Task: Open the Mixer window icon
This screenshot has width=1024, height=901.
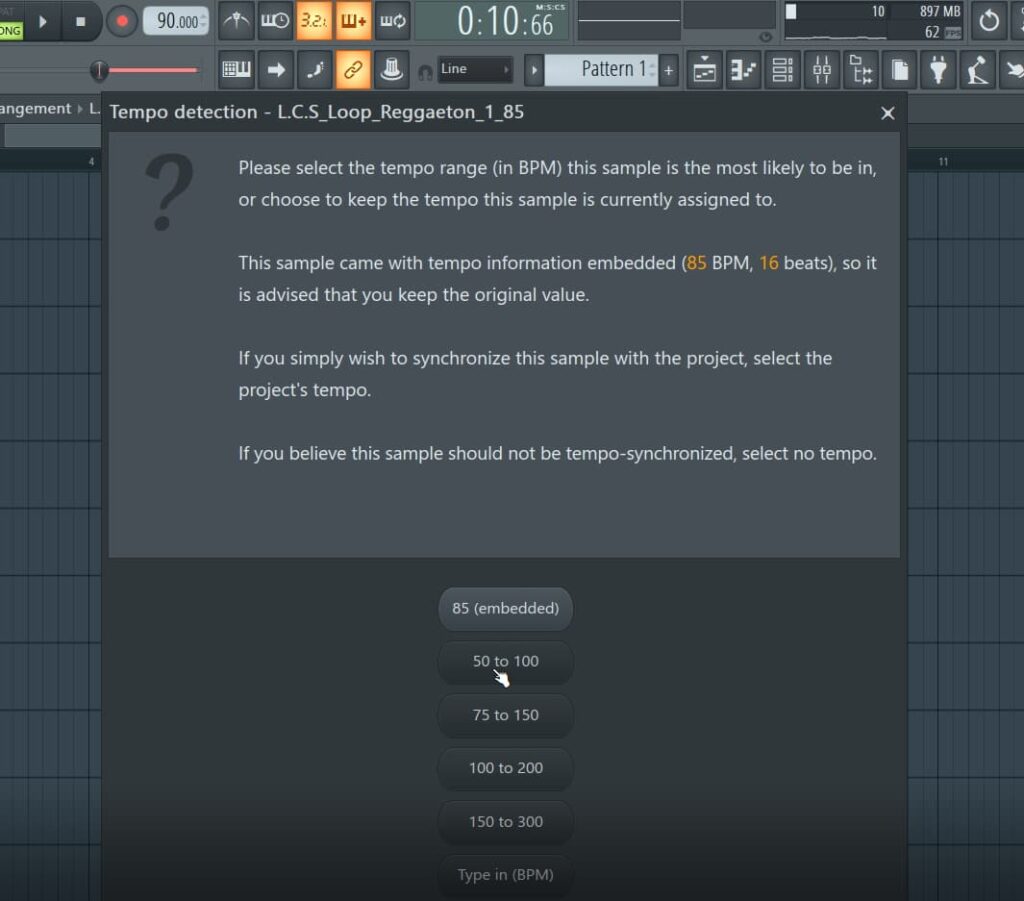Action: (822, 70)
